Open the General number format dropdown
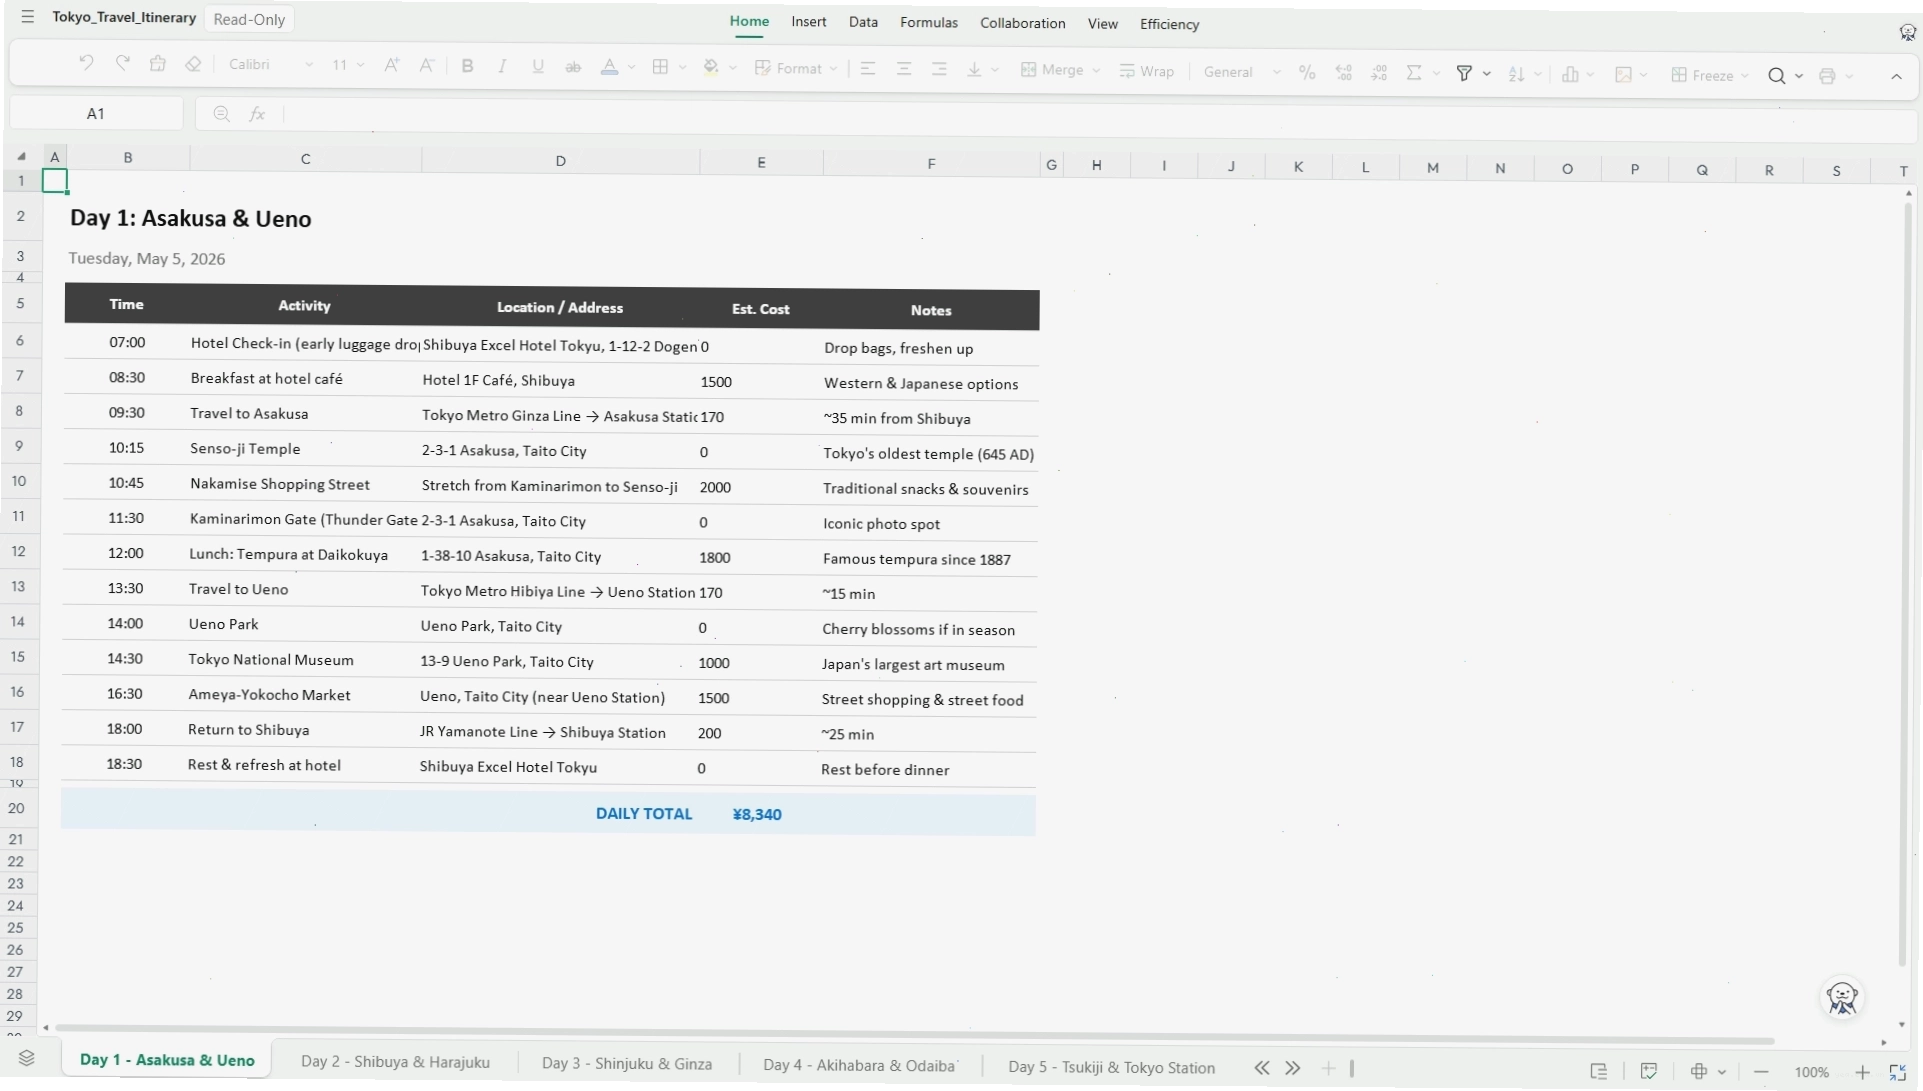 tap(1242, 72)
